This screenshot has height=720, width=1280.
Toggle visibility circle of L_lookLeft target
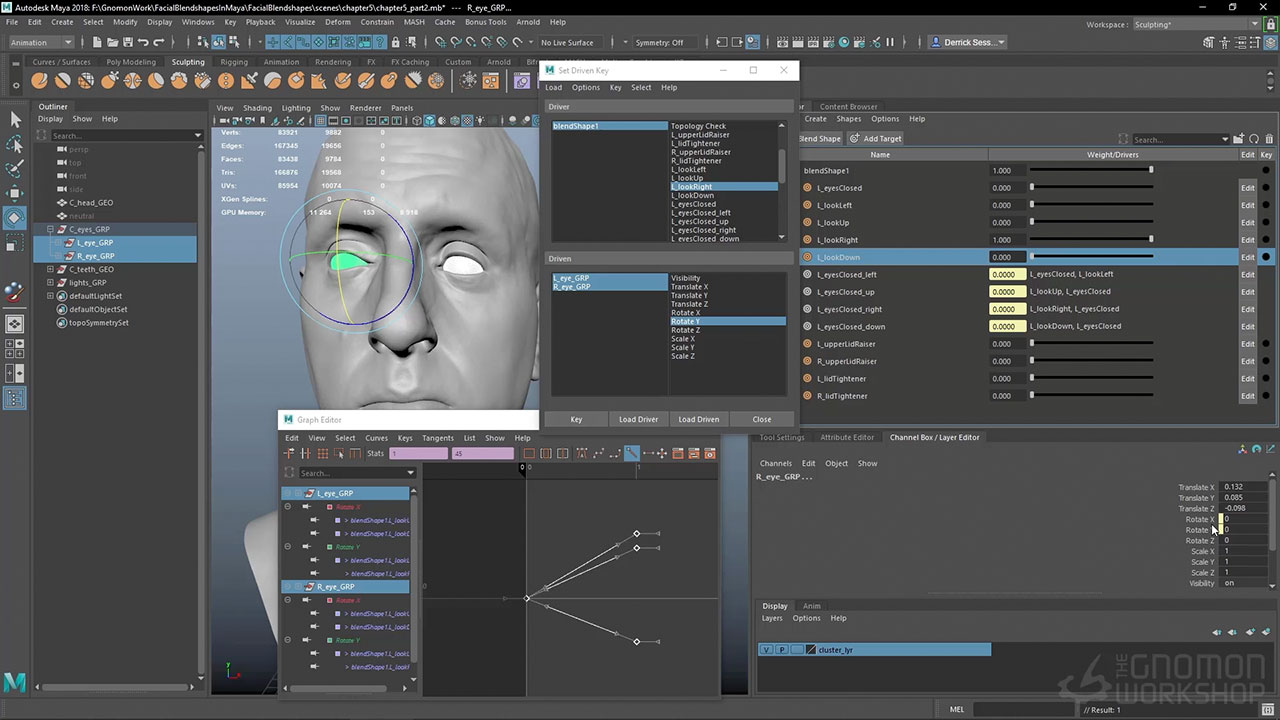click(x=808, y=205)
